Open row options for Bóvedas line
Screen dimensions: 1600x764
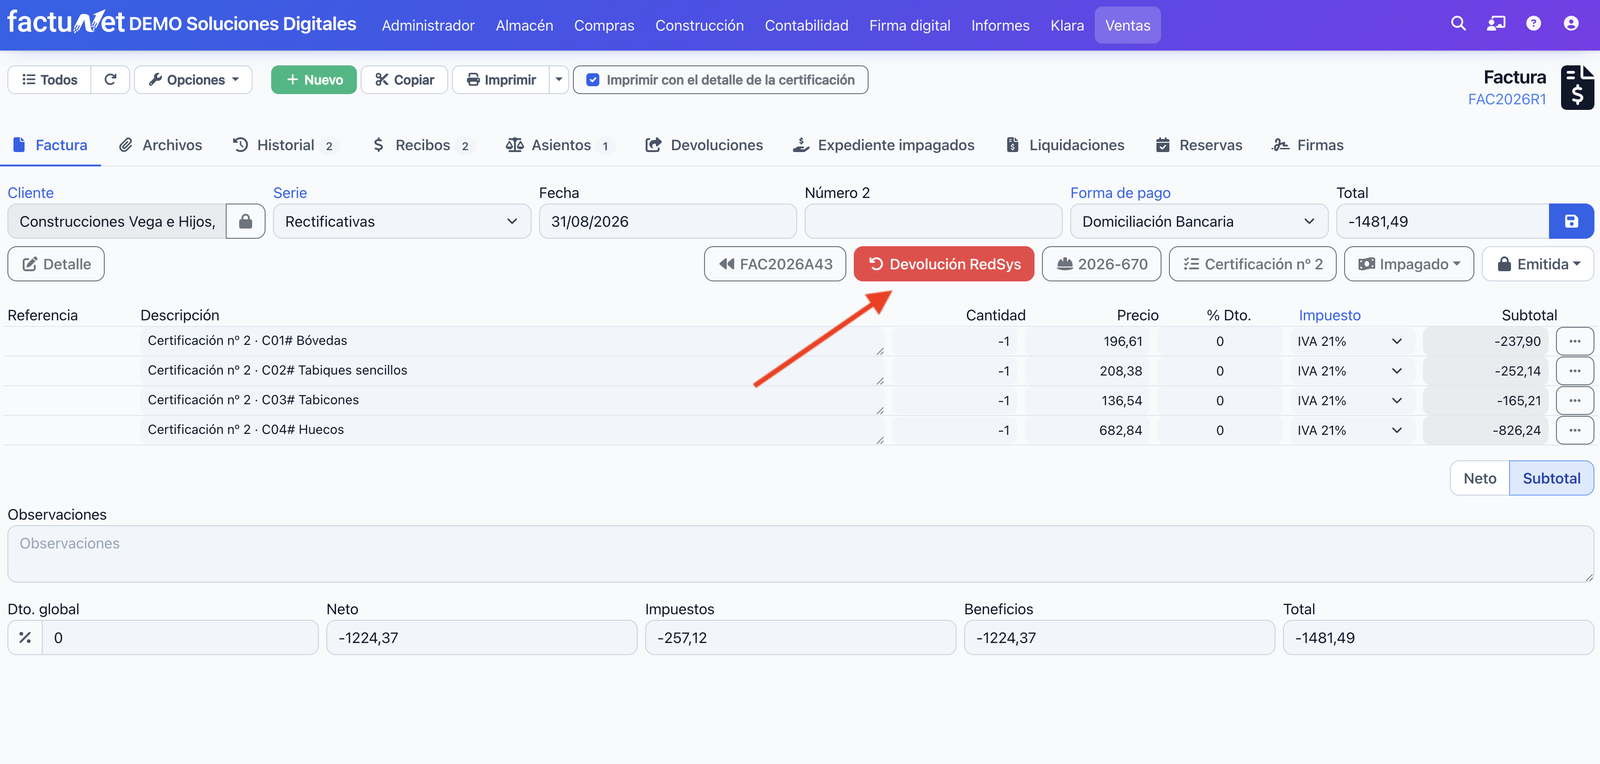[1575, 341]
